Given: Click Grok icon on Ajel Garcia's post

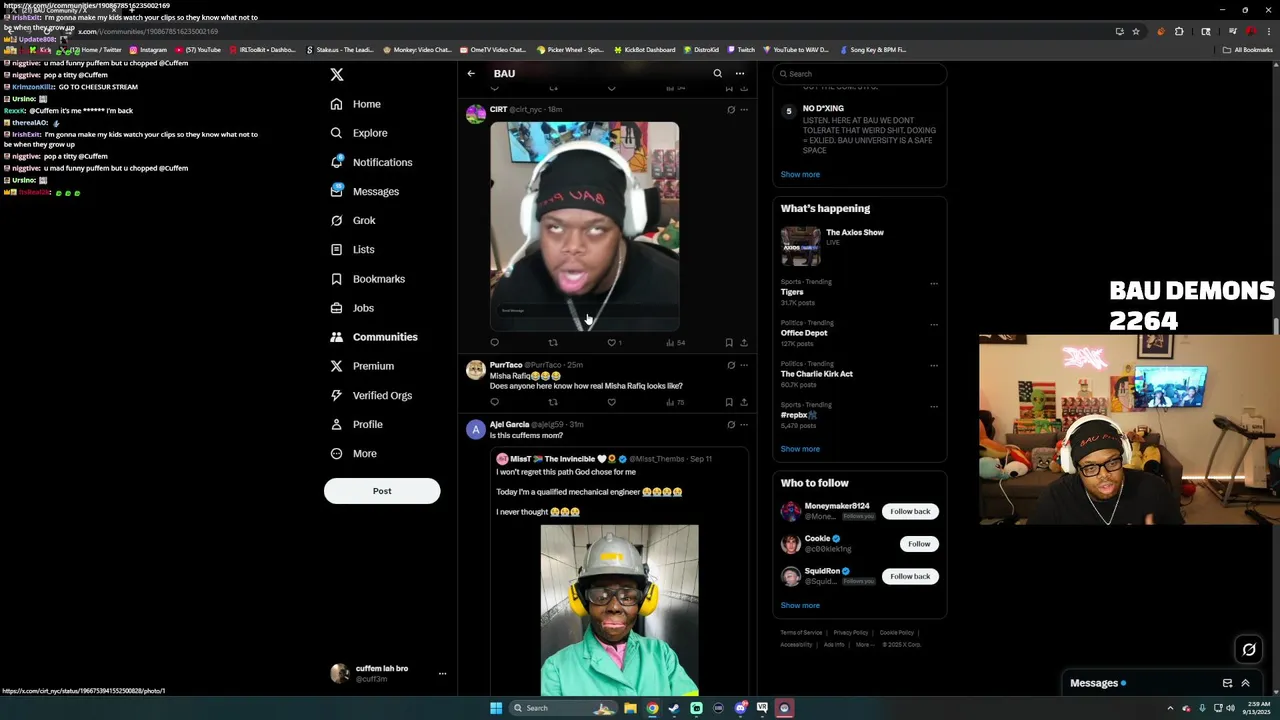Looking at the screenshot, I should 731,425.
